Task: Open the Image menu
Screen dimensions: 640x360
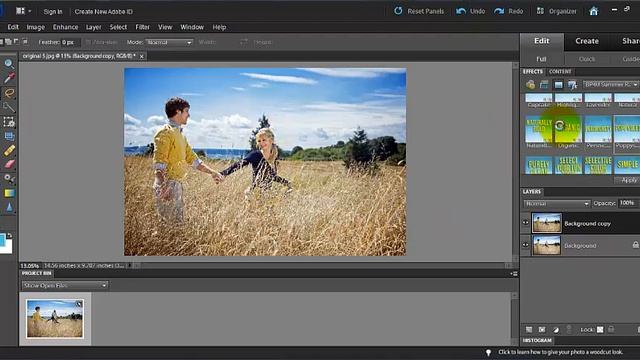Action: point(36,27)
